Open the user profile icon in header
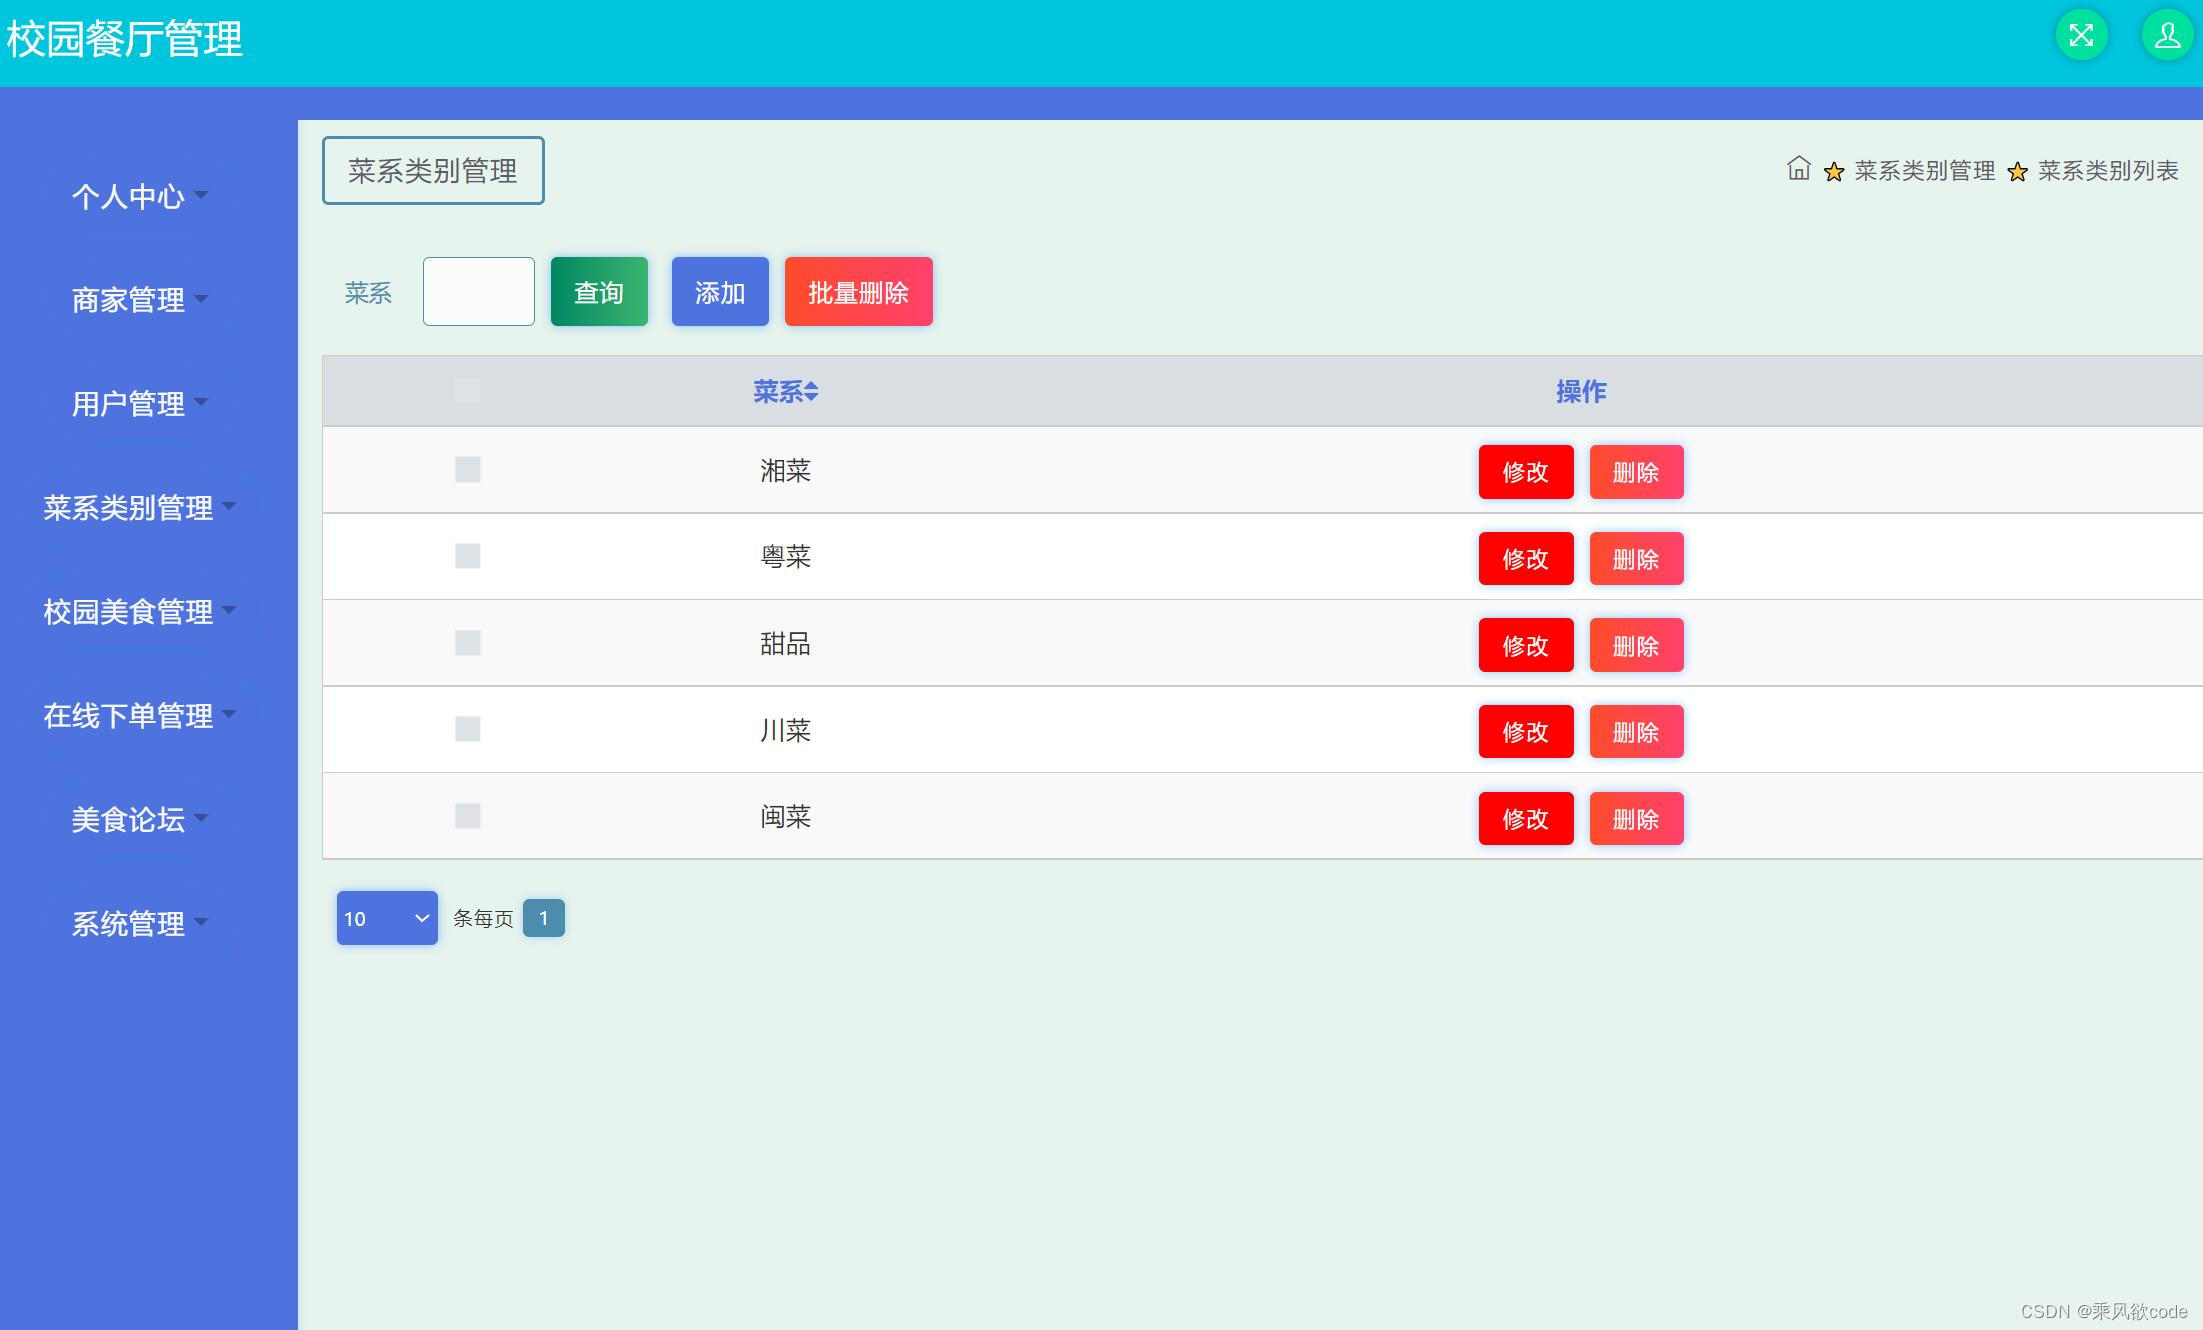 point(2167,36)
